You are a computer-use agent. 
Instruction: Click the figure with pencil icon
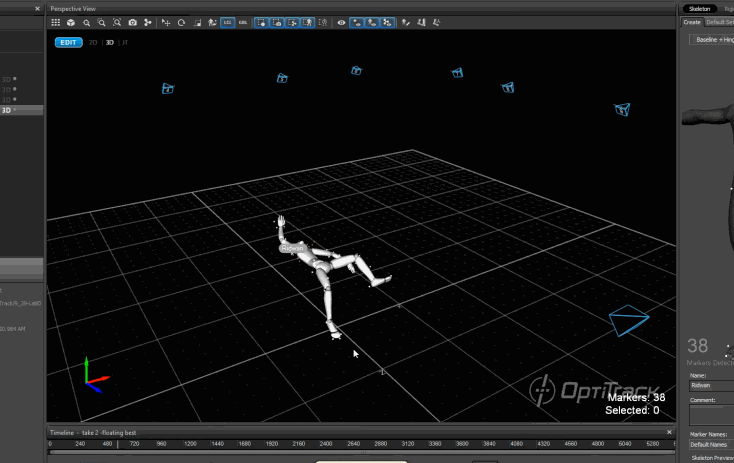click(406, 22)
